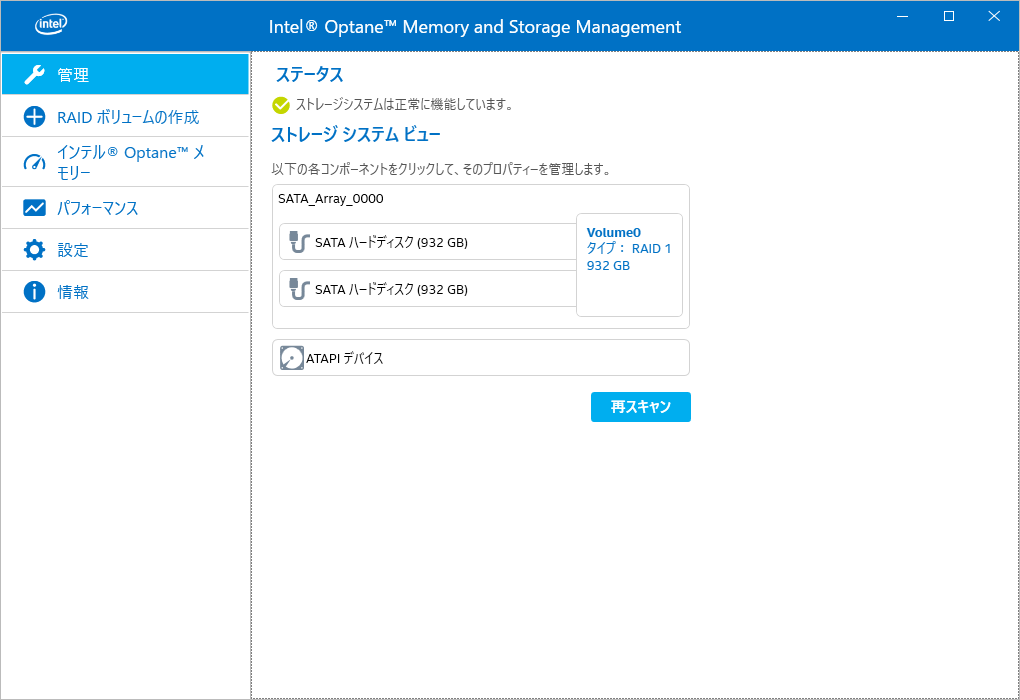Show the 情報 page
The image size is (1020, 700).
click(126, 291)
